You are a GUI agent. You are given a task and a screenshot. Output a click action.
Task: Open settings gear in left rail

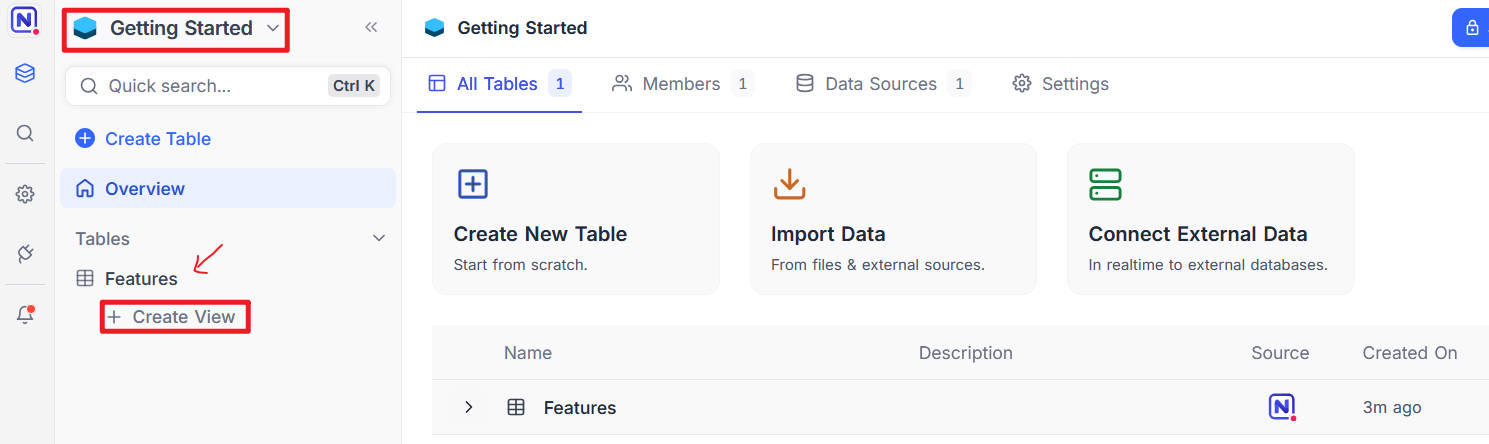[25, 195]
